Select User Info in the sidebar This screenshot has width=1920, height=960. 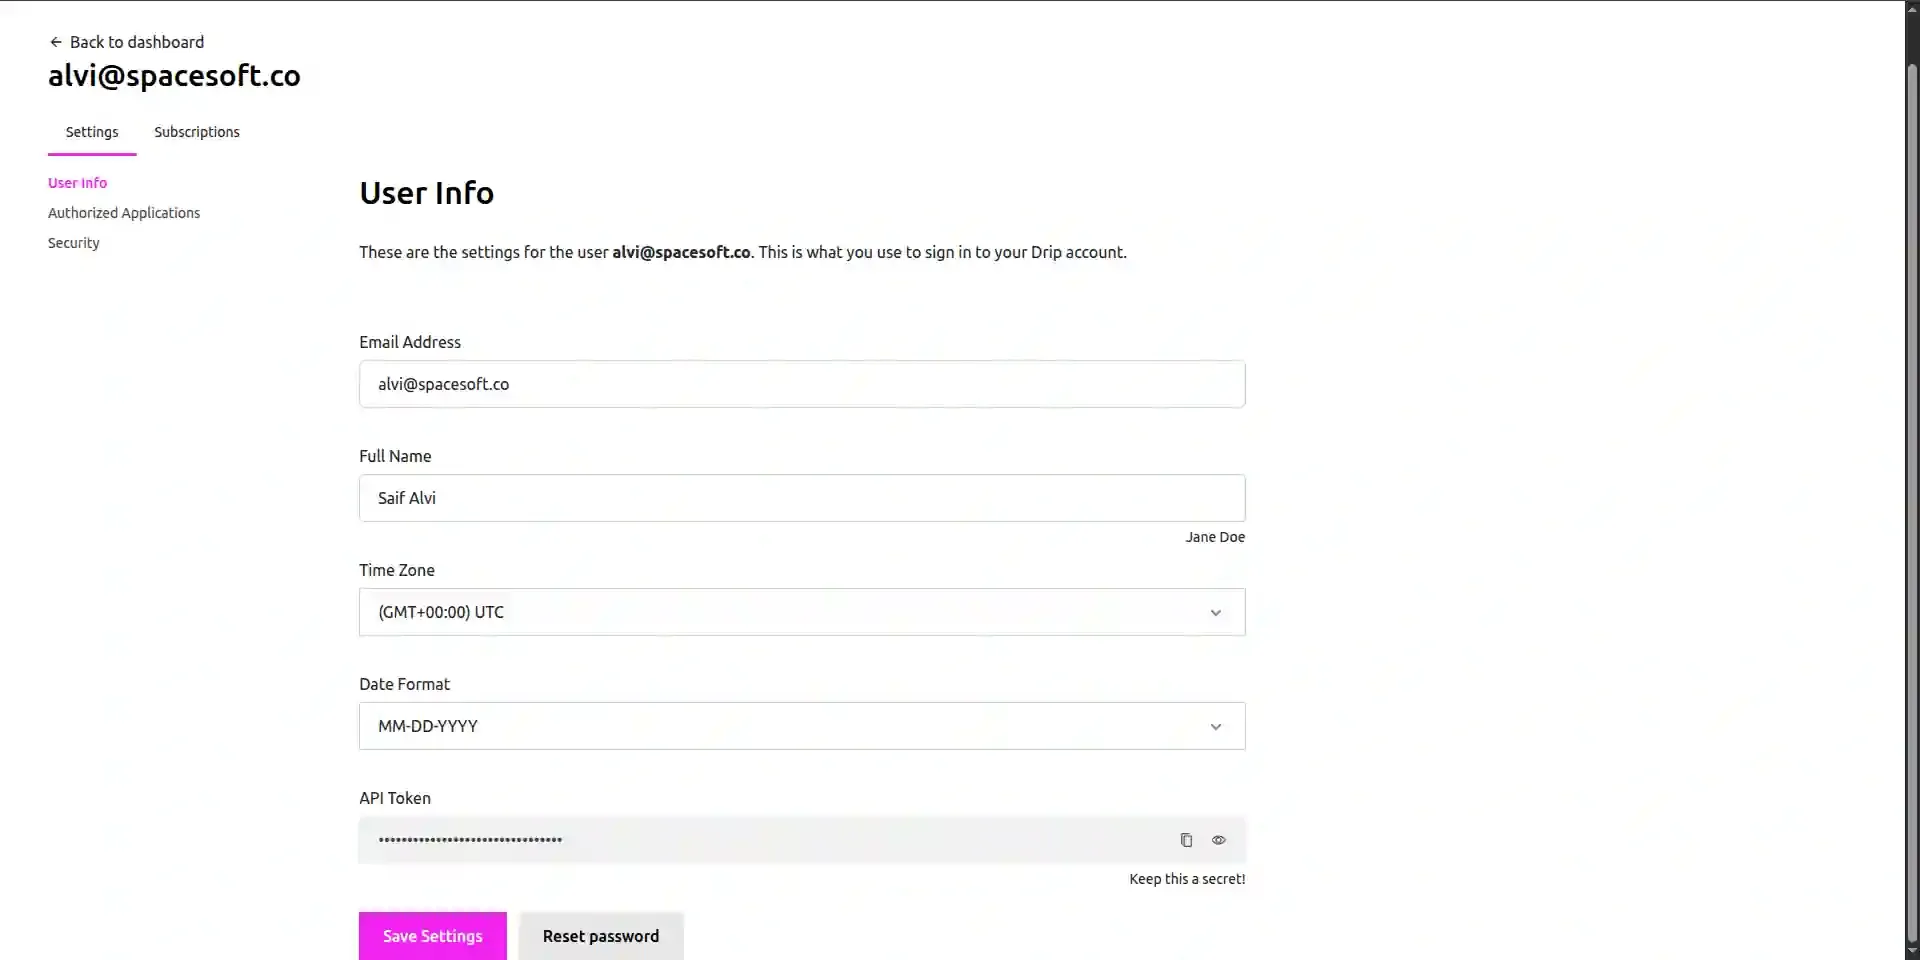click(x=77, y=183)
